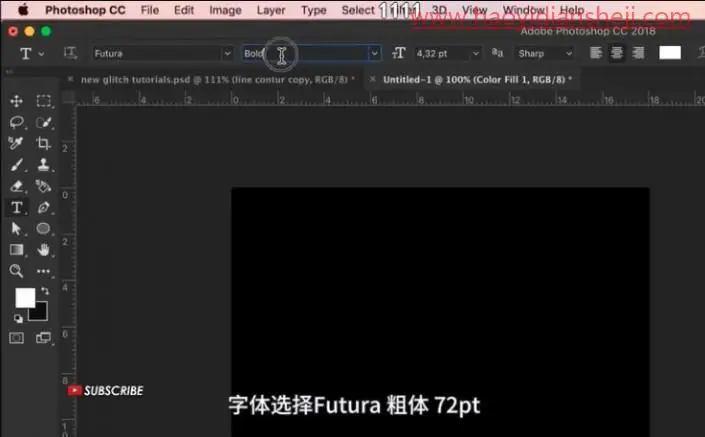Select the Eraser tool
Screen dimensions: 705x437
click(17, 186)
